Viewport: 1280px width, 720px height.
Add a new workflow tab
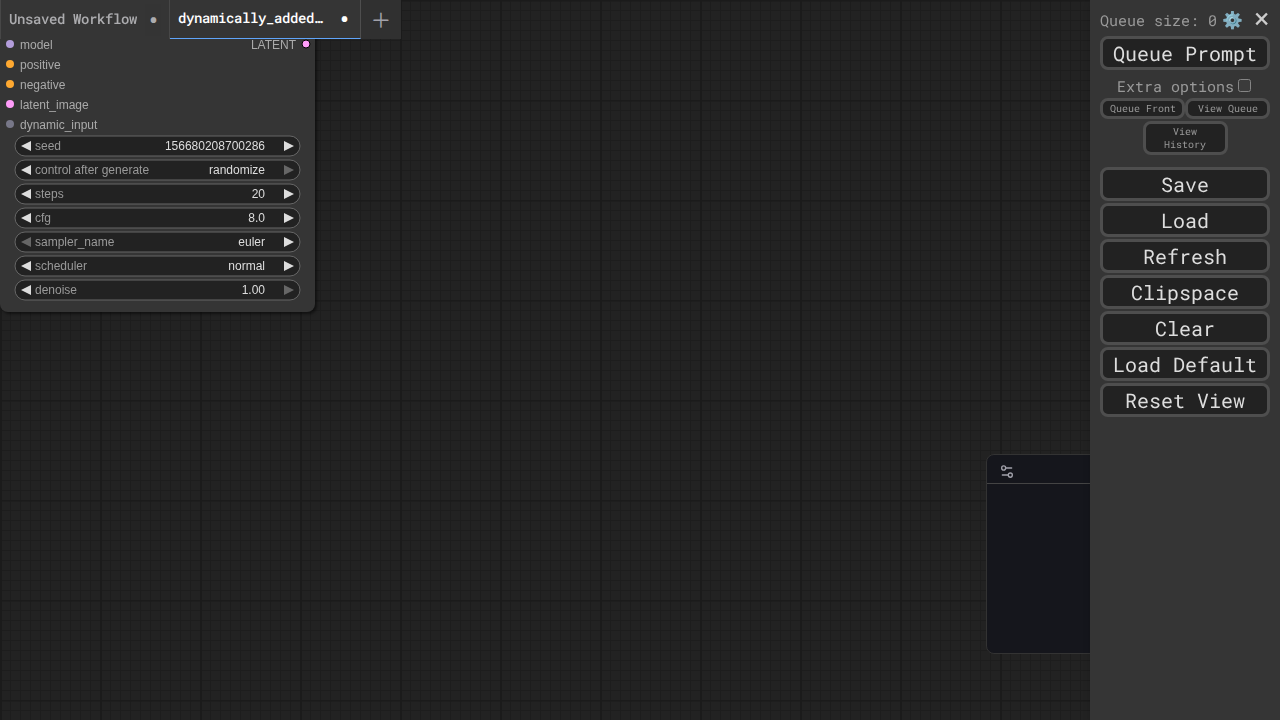(x=380, y=20)
